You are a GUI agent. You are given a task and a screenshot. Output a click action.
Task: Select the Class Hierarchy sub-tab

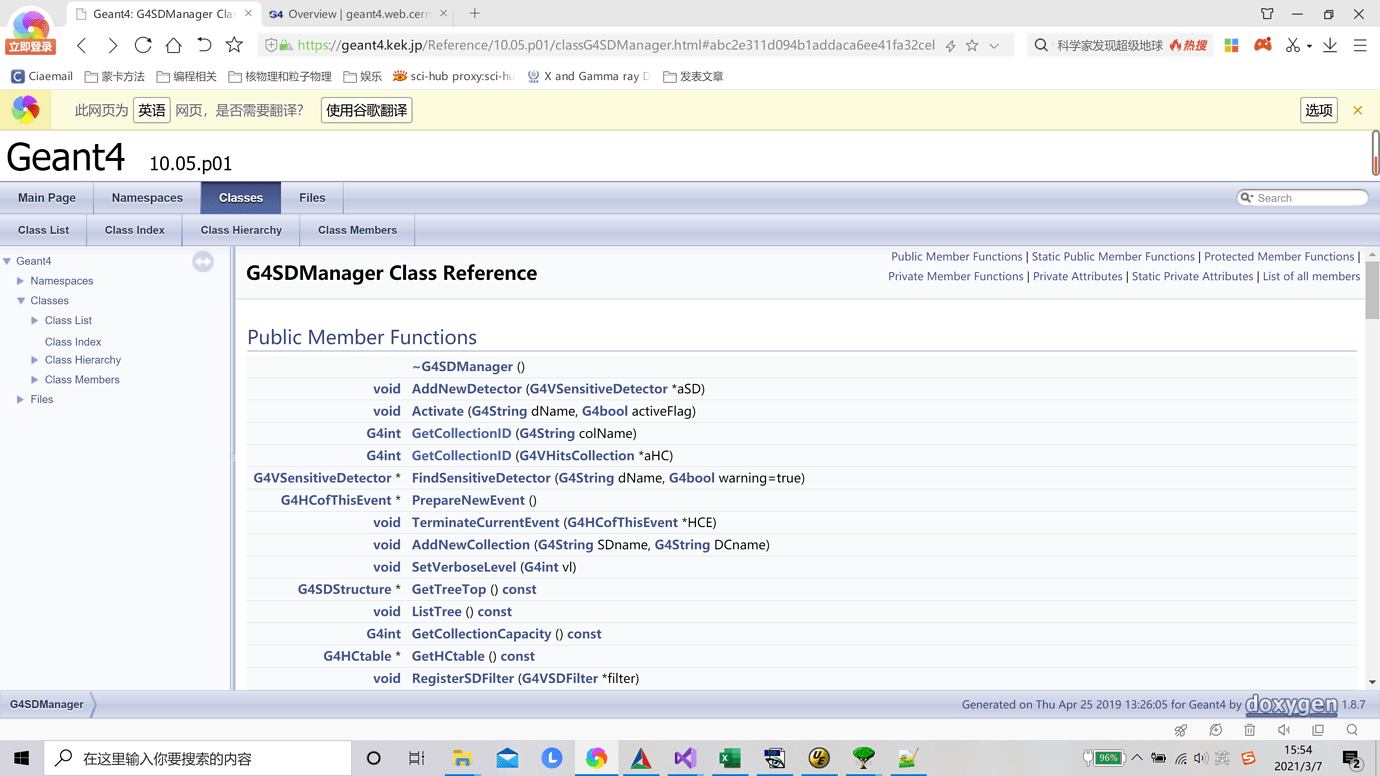tap(241, 230)
